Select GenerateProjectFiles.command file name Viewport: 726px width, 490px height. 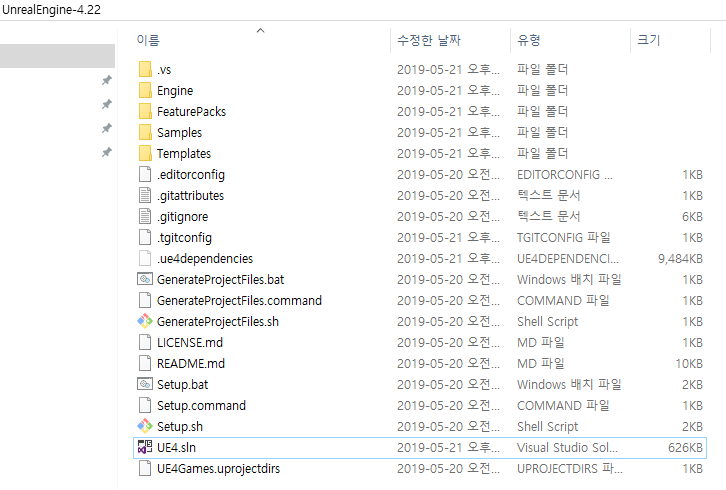[x=239, y=300]
